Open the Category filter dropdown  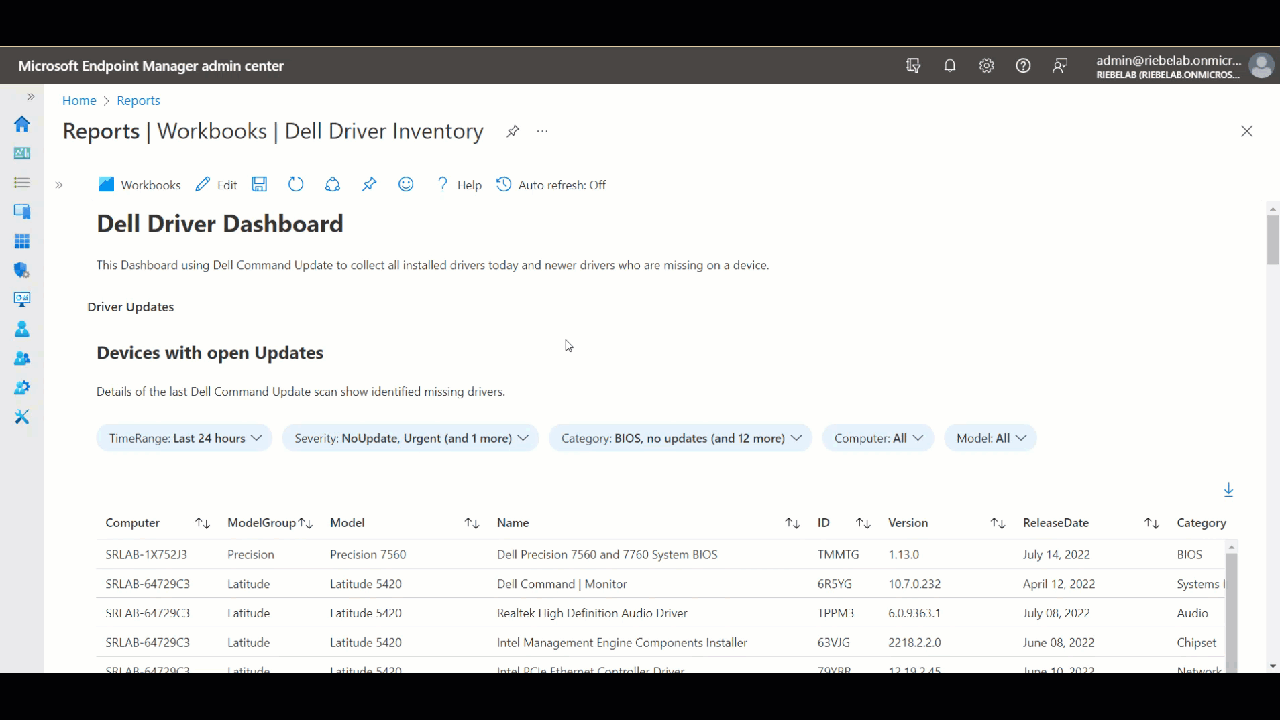click(x=680, y=438)
